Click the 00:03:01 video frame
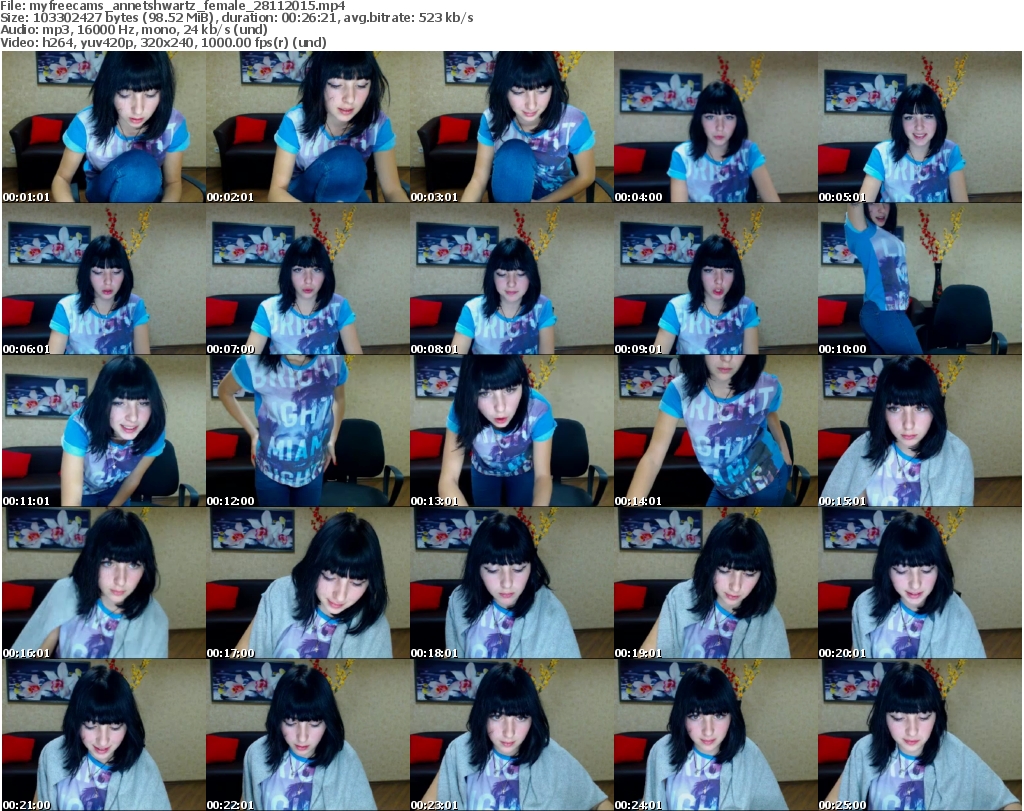The height and width of the screenshot is (811, 1024). (511, 127)
